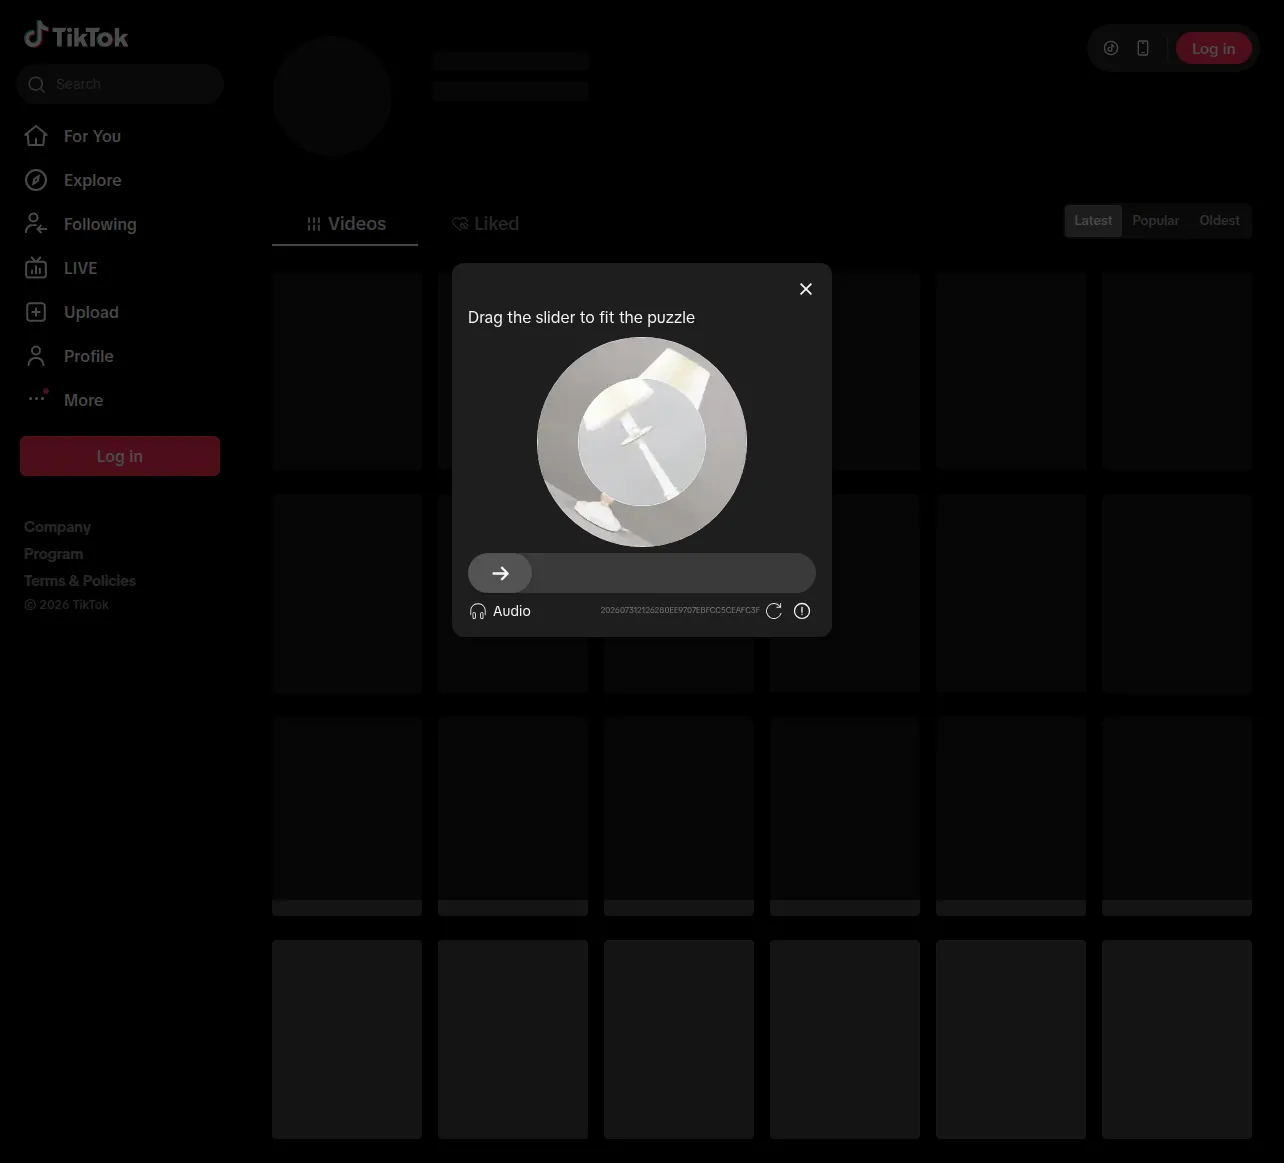This screenshot has width=1284, height=1163.
Task: Click the puzzle slider arrow handle
Action: (500, 573)
